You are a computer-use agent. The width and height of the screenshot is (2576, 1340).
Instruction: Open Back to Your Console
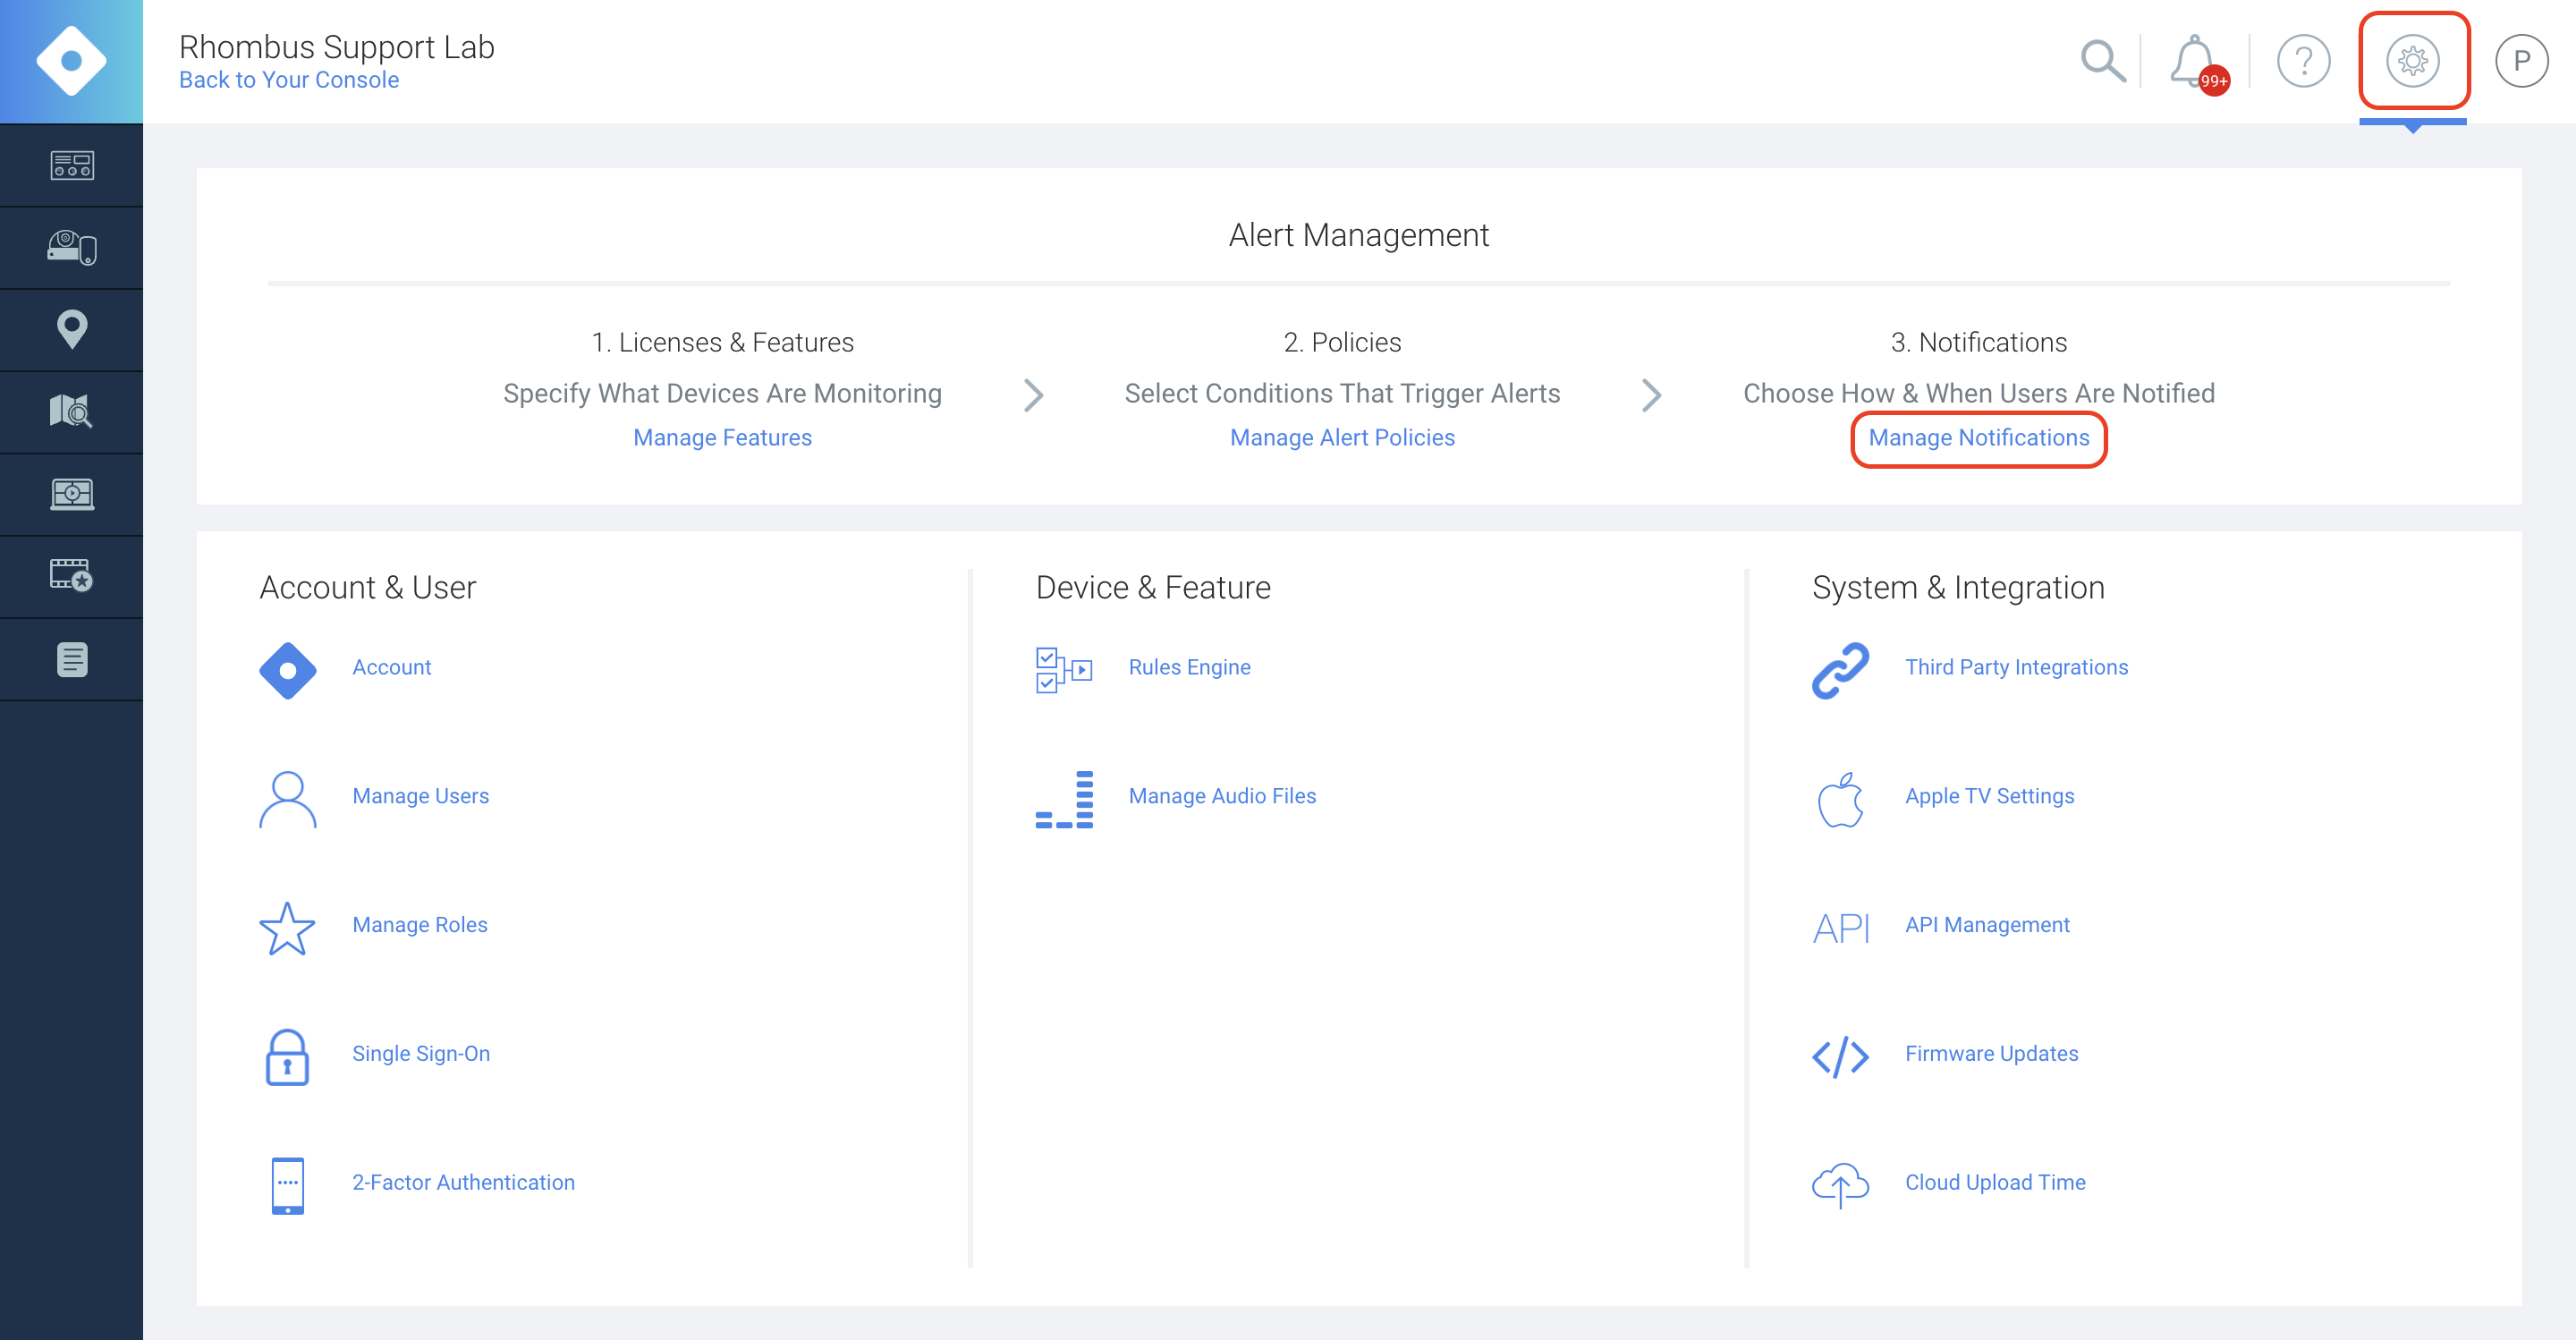[x=288, y=79]
